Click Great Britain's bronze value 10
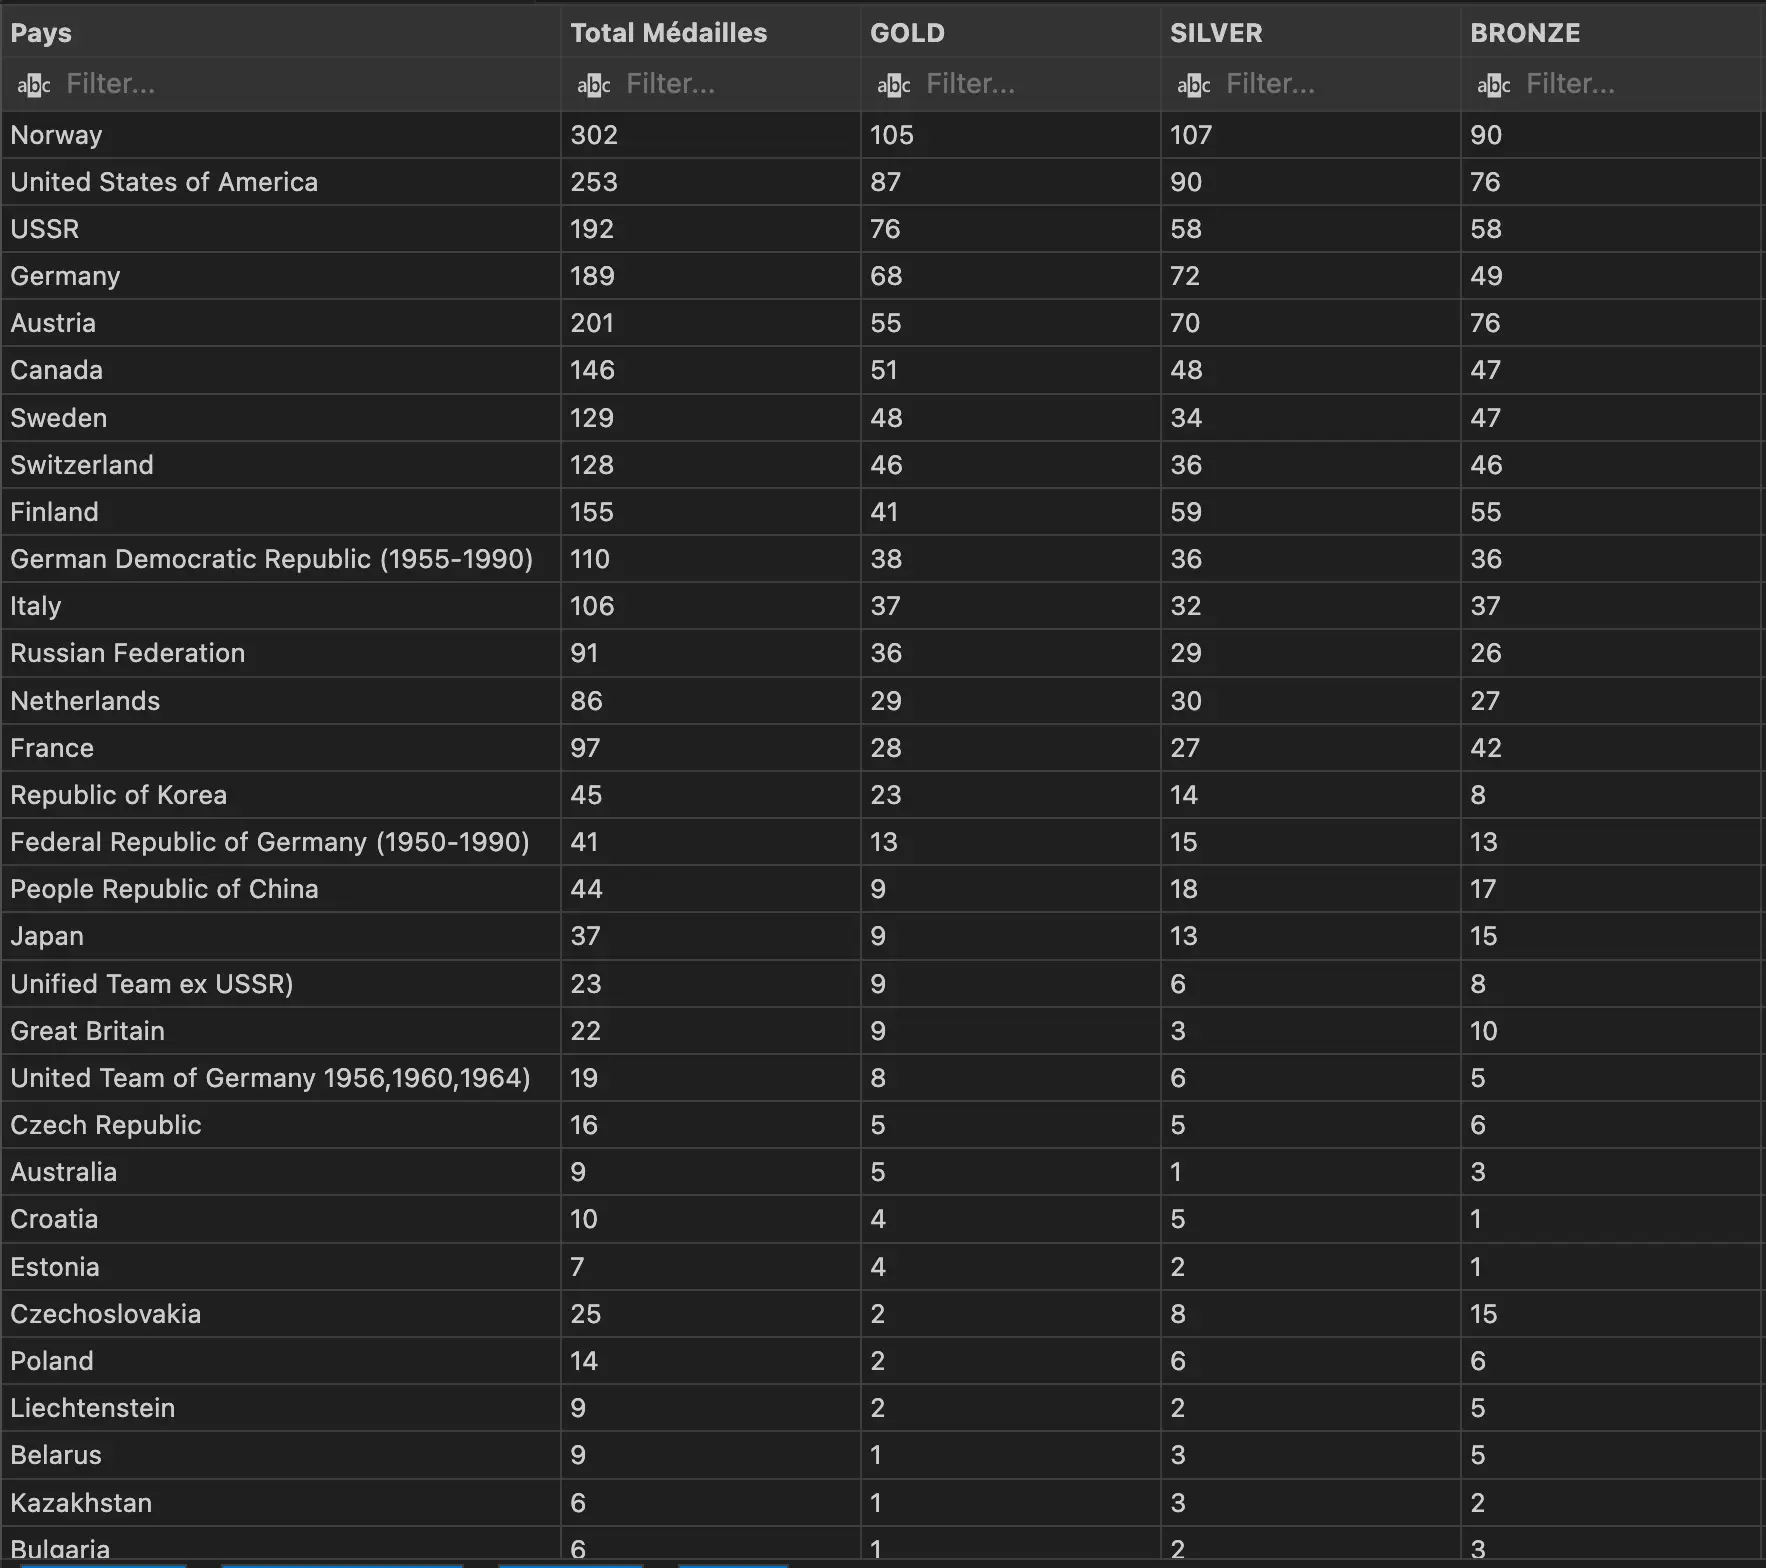Screen dimensions: 1766x1568 click(1484, 1031)
